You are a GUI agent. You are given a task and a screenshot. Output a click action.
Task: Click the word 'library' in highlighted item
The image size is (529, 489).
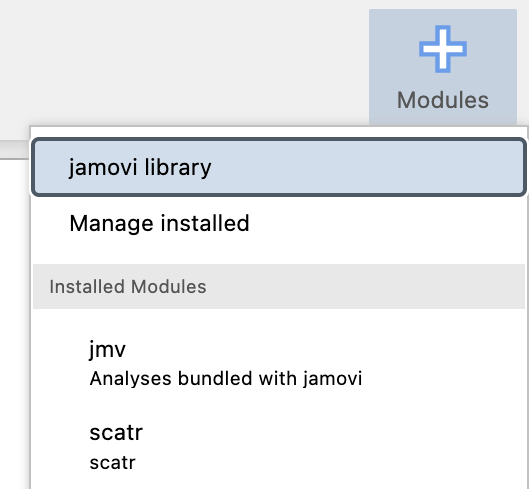point(178,167)
